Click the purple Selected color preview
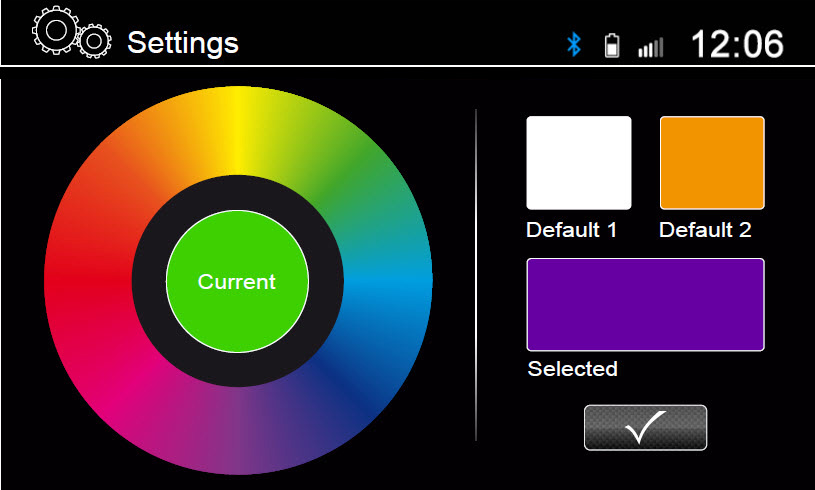 click(x=645, y=305)
